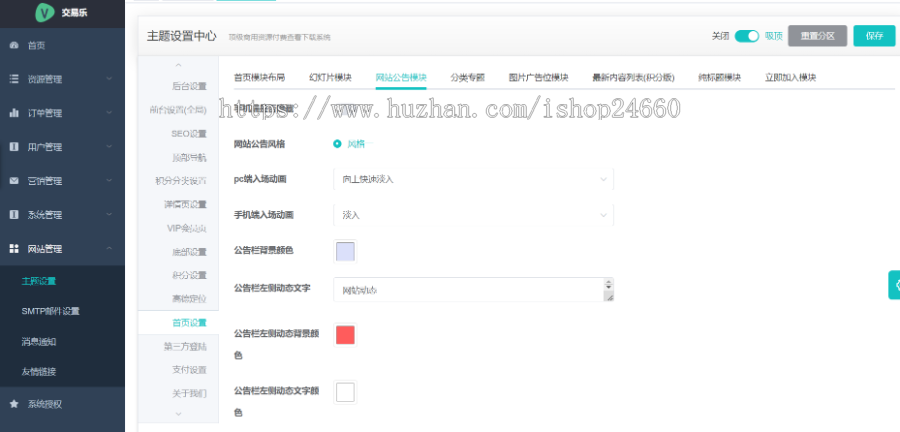Viewport: 900px width, 432px height.
Task: Open SMTP邮件设置 in the sidebar
Action: tap(50, 311)
